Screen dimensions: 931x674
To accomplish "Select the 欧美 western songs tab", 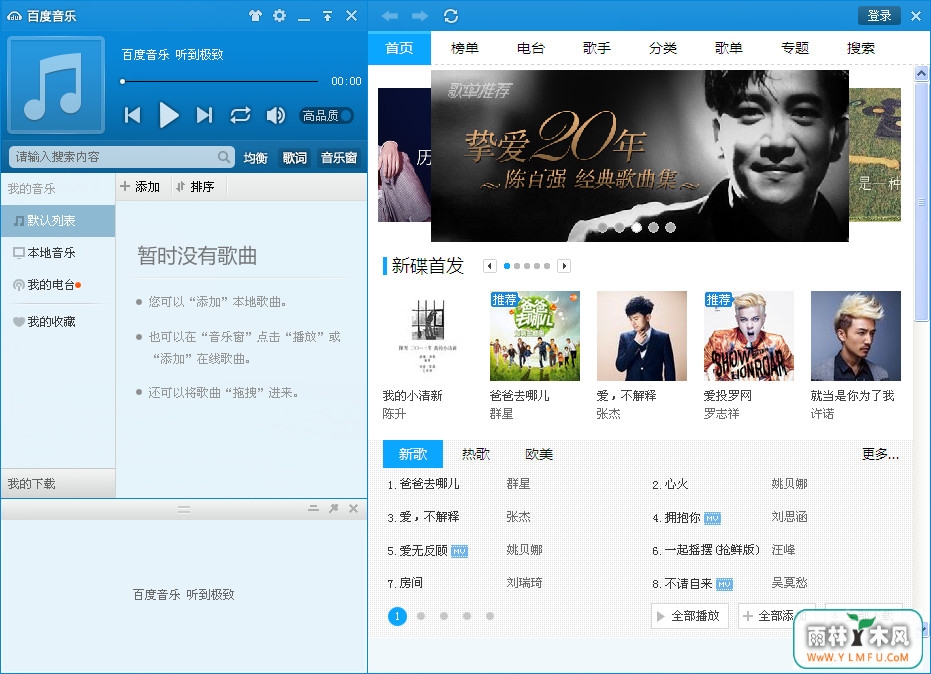I will pyautogui.click(x=539, y=454).
